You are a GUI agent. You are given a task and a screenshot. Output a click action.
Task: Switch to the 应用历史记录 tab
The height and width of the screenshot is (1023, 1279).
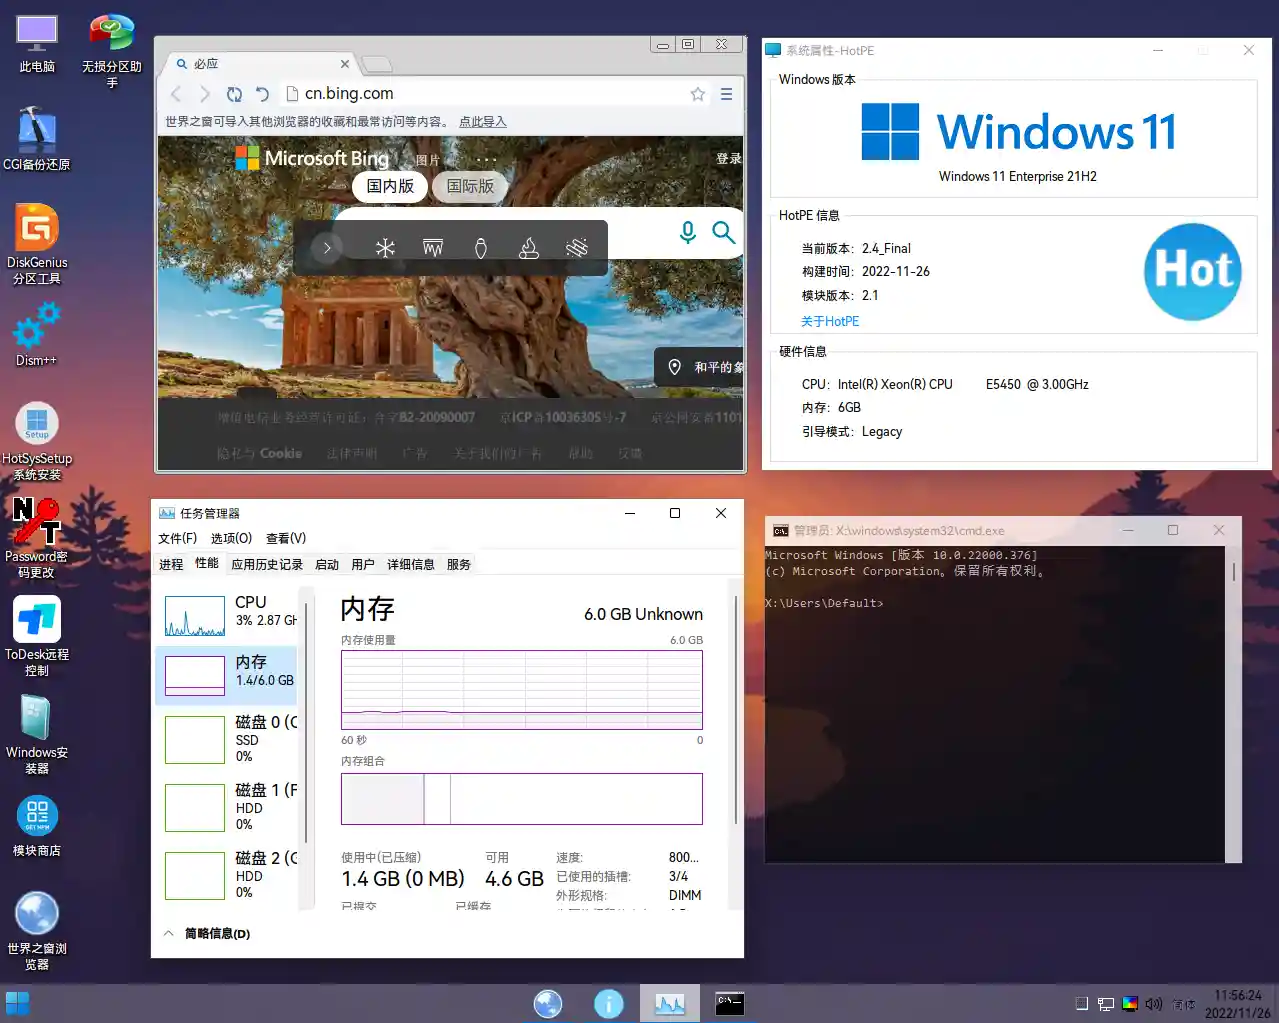pos(267,563)
